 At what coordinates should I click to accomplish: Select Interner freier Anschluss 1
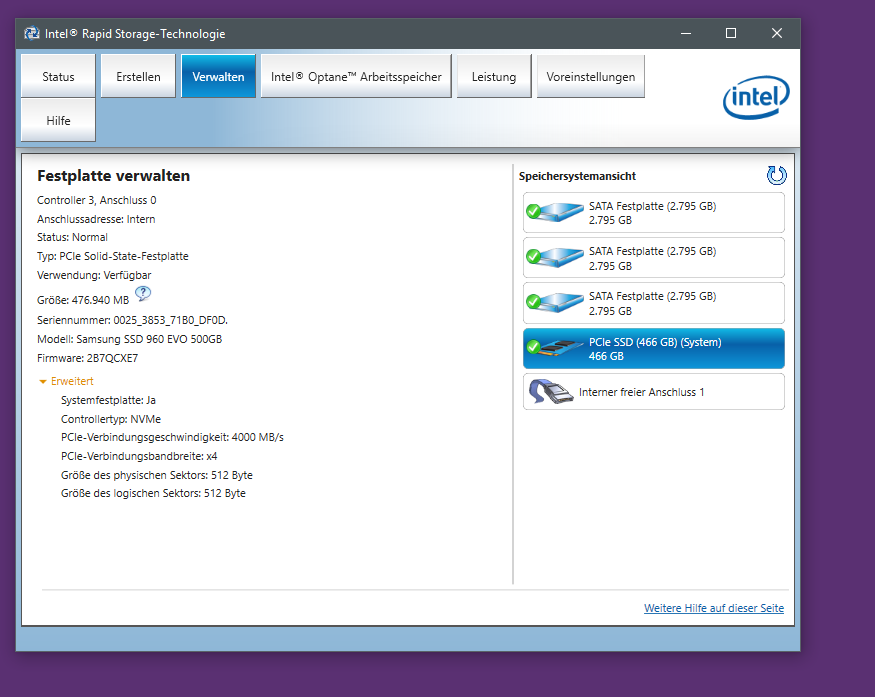(x=653, y=392)
